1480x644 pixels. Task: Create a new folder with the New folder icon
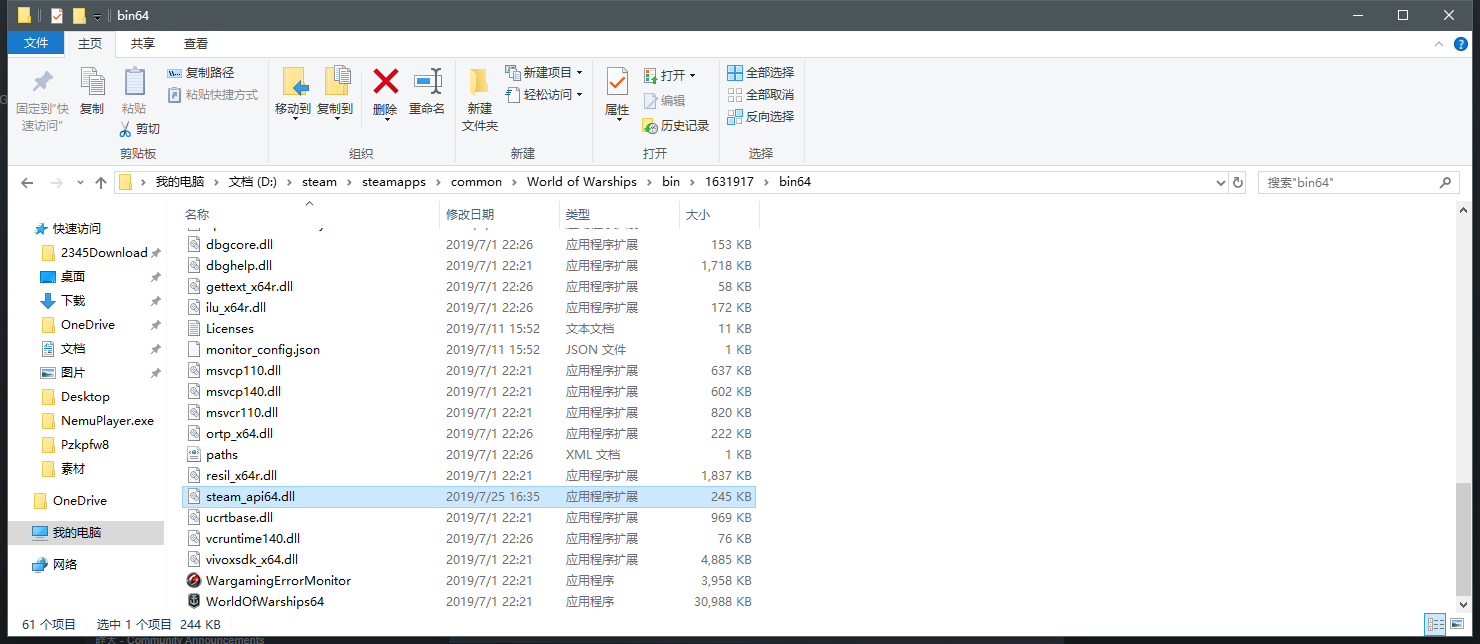[x=480, y=82]
